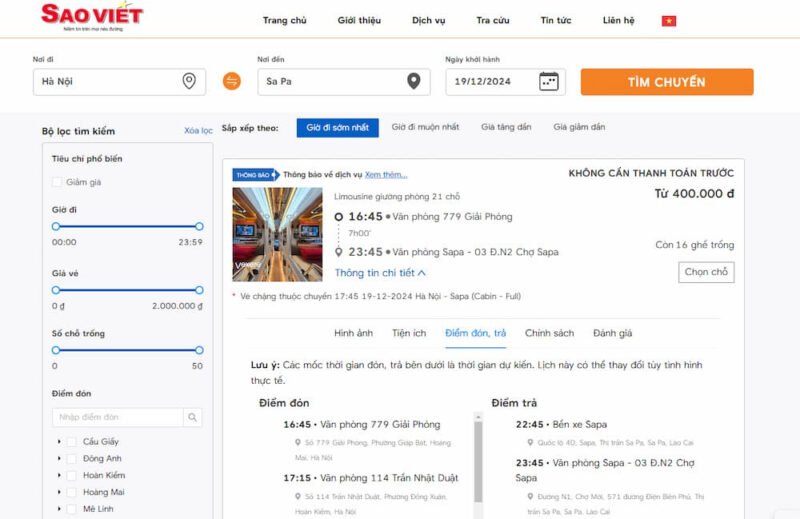Click the filled pin in Nơi đến field
The height and width of the screenshot is (519, 800).
pos(413,81)
